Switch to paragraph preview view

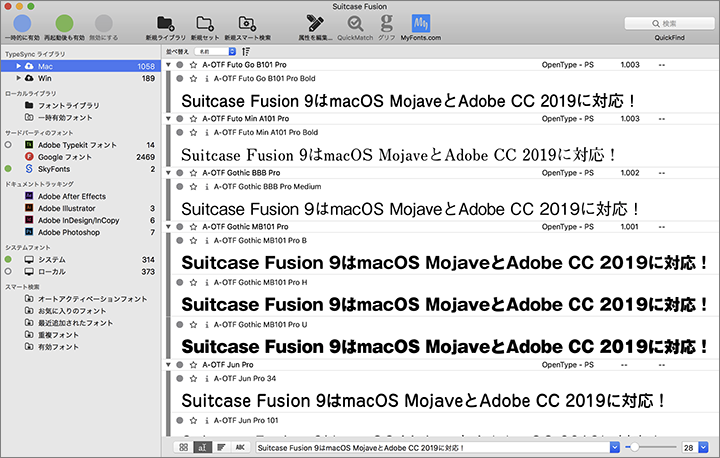[221, 447]
